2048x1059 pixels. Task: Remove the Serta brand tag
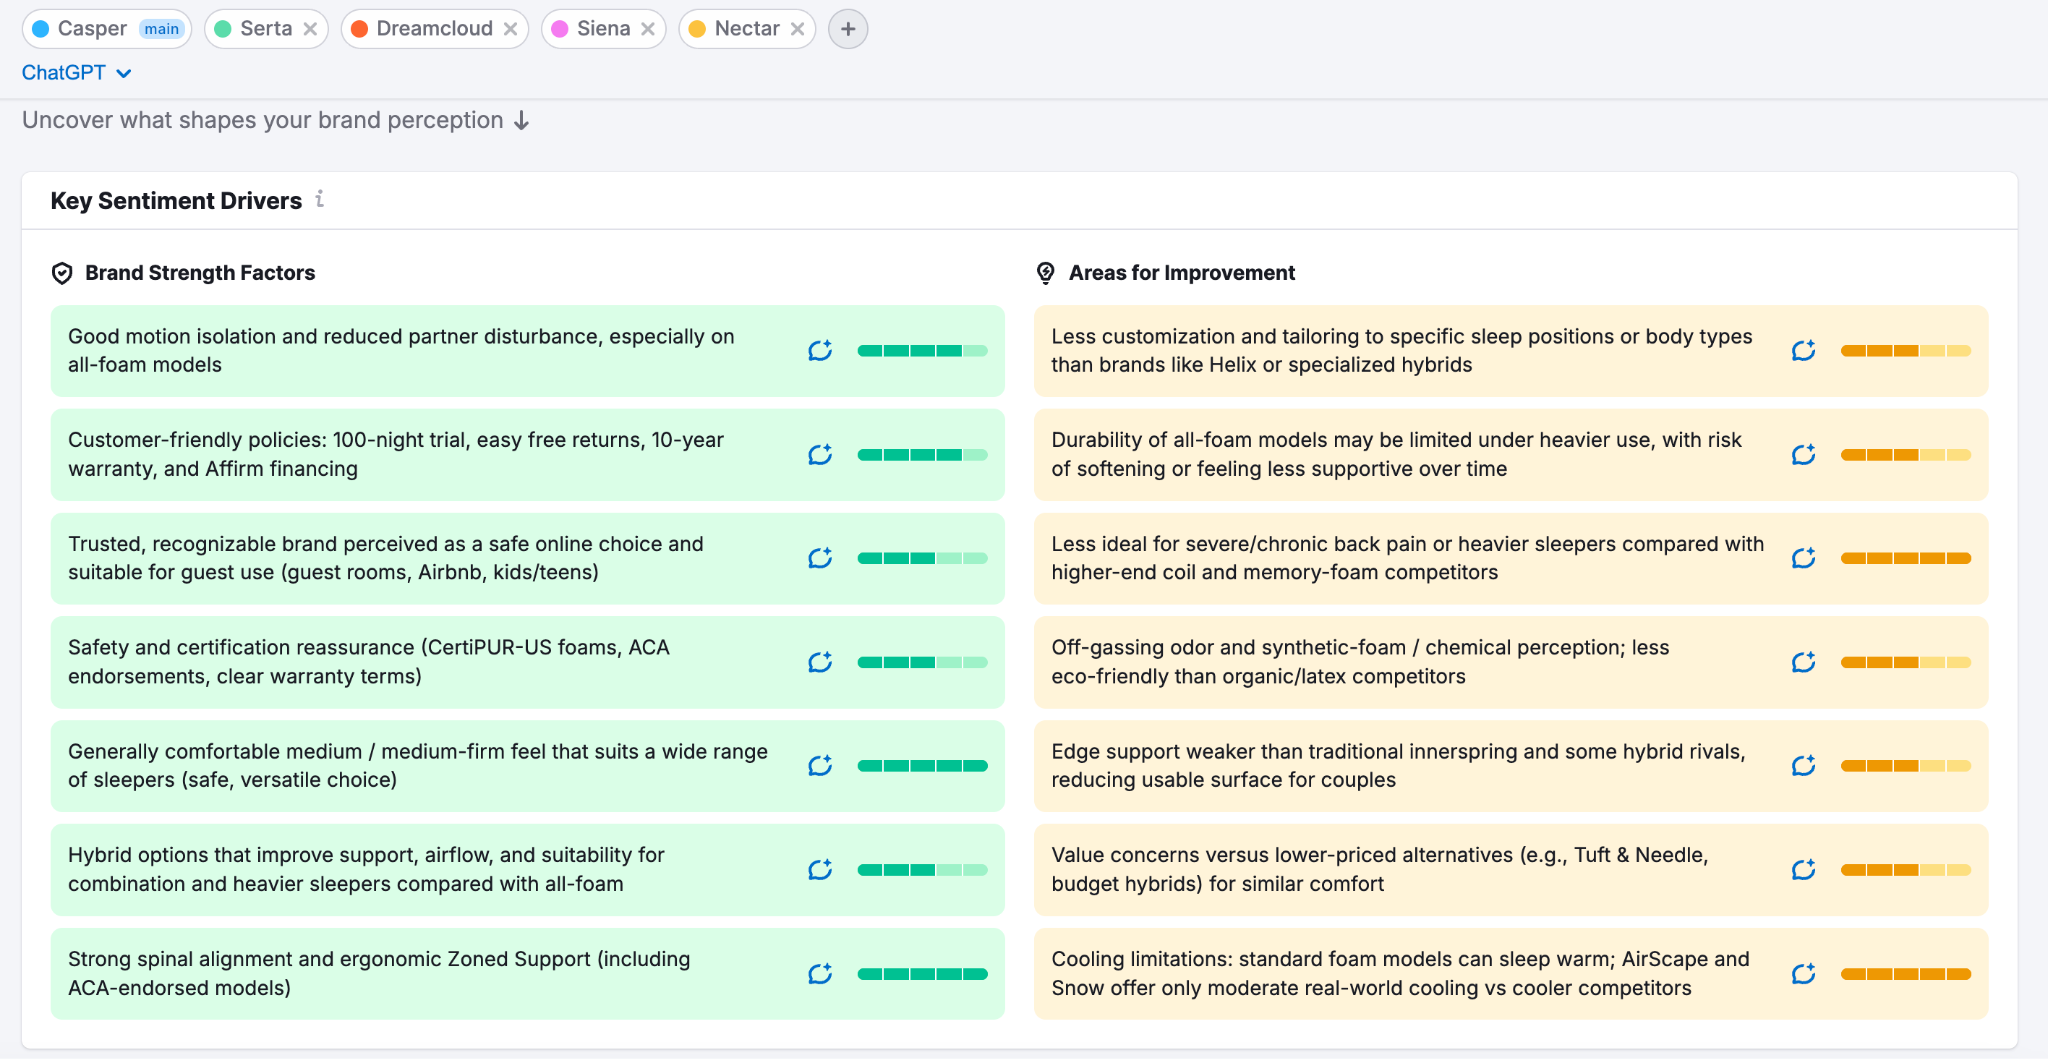[x=311, y=29]
